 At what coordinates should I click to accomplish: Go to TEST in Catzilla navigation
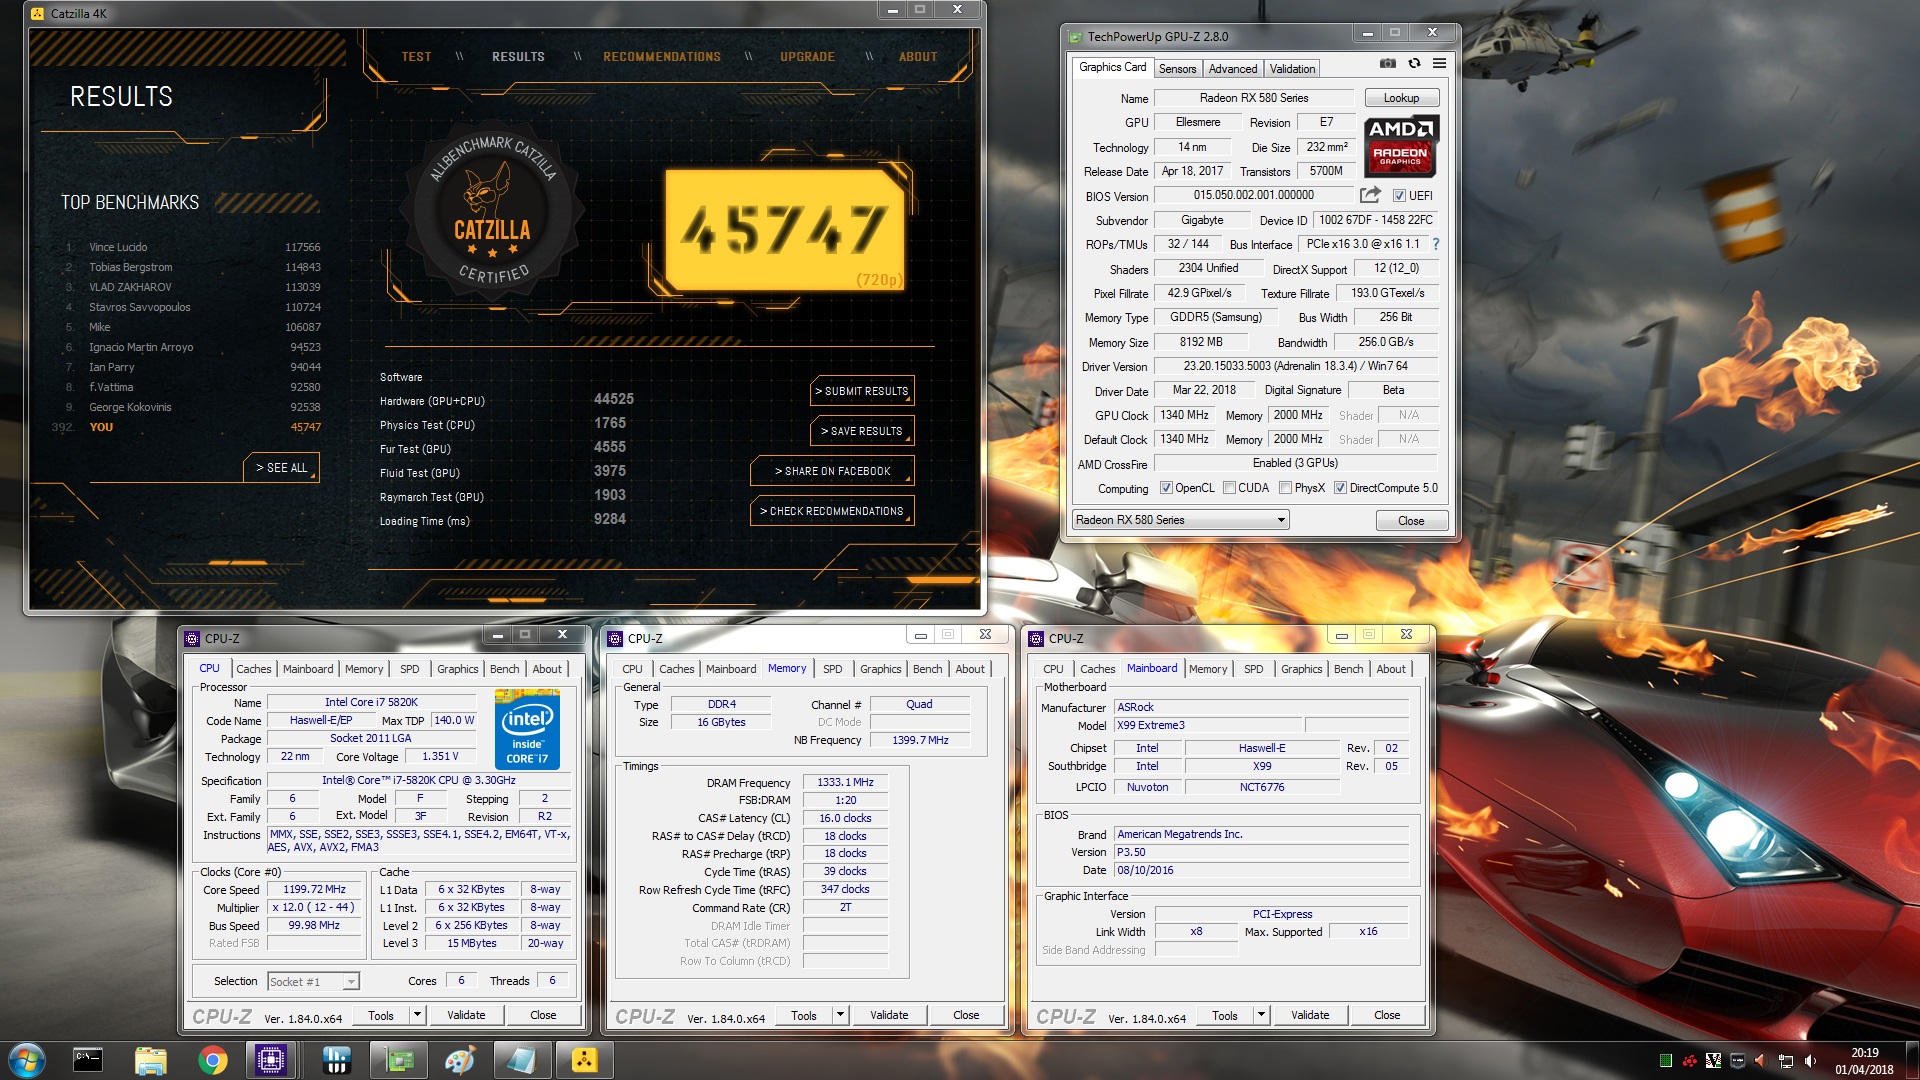point(416,57)
